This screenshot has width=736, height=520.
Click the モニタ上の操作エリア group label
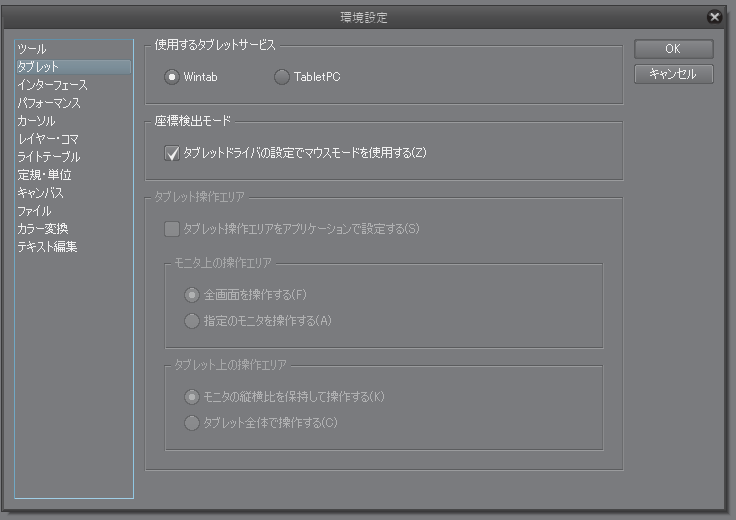223,263
